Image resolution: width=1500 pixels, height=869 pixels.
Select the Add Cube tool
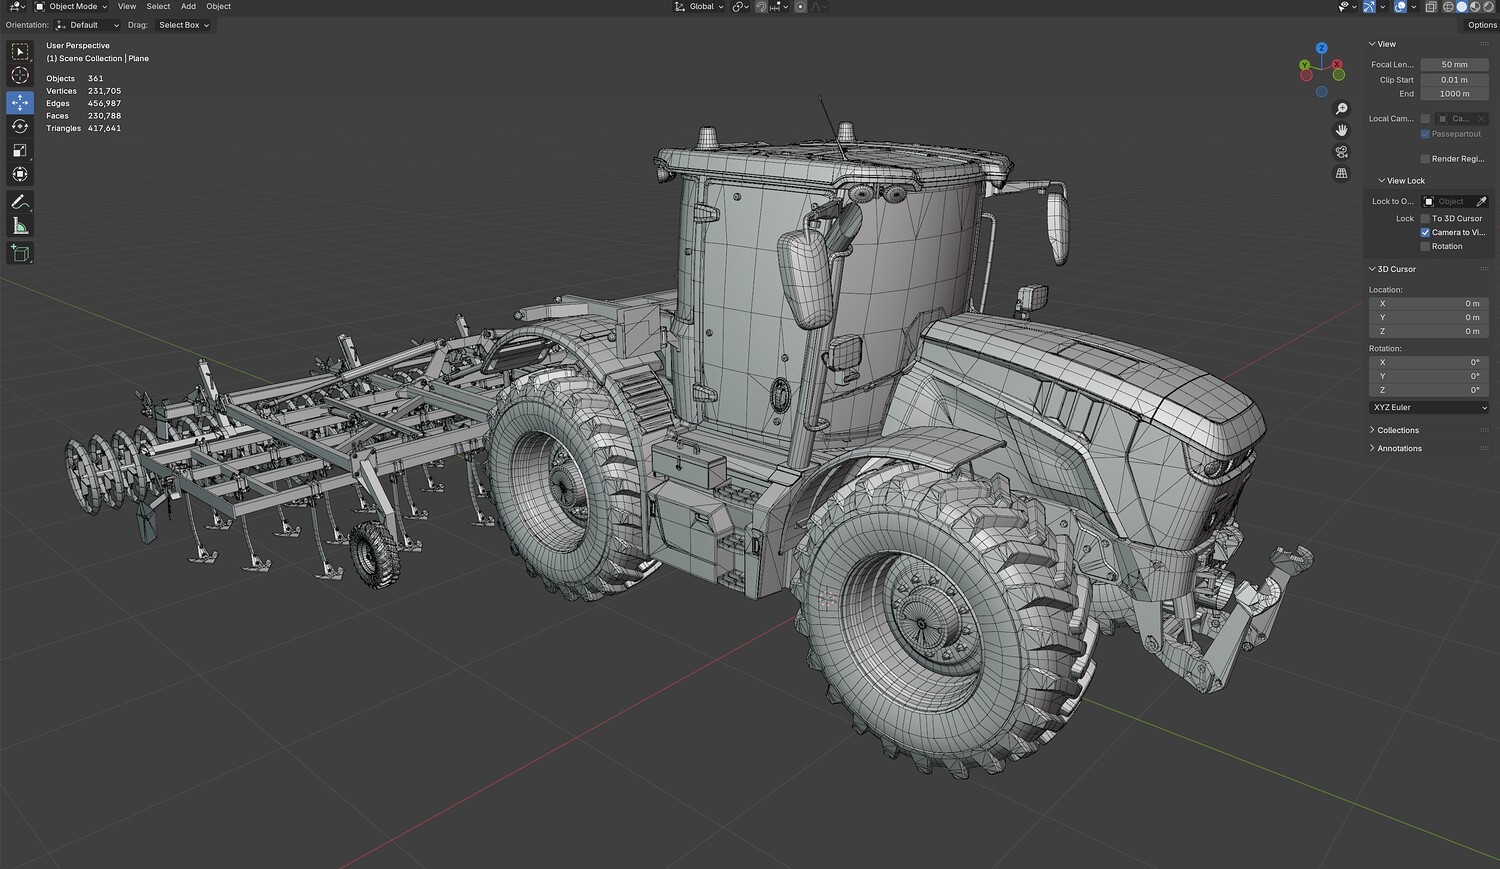point(20,254)
